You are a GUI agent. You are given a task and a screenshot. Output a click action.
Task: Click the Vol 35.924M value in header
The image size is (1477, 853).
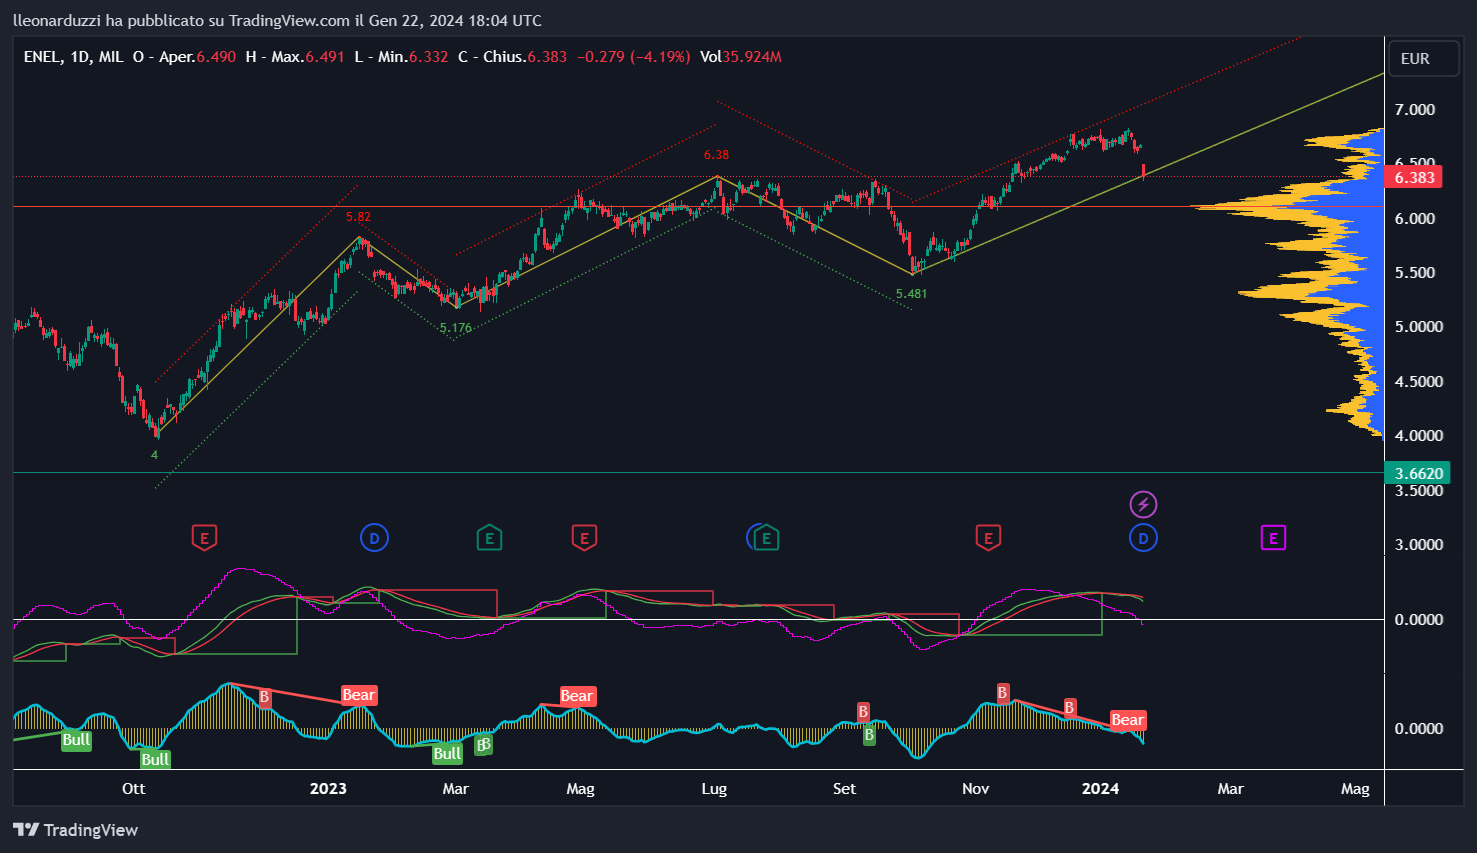[x=741, y=57]
